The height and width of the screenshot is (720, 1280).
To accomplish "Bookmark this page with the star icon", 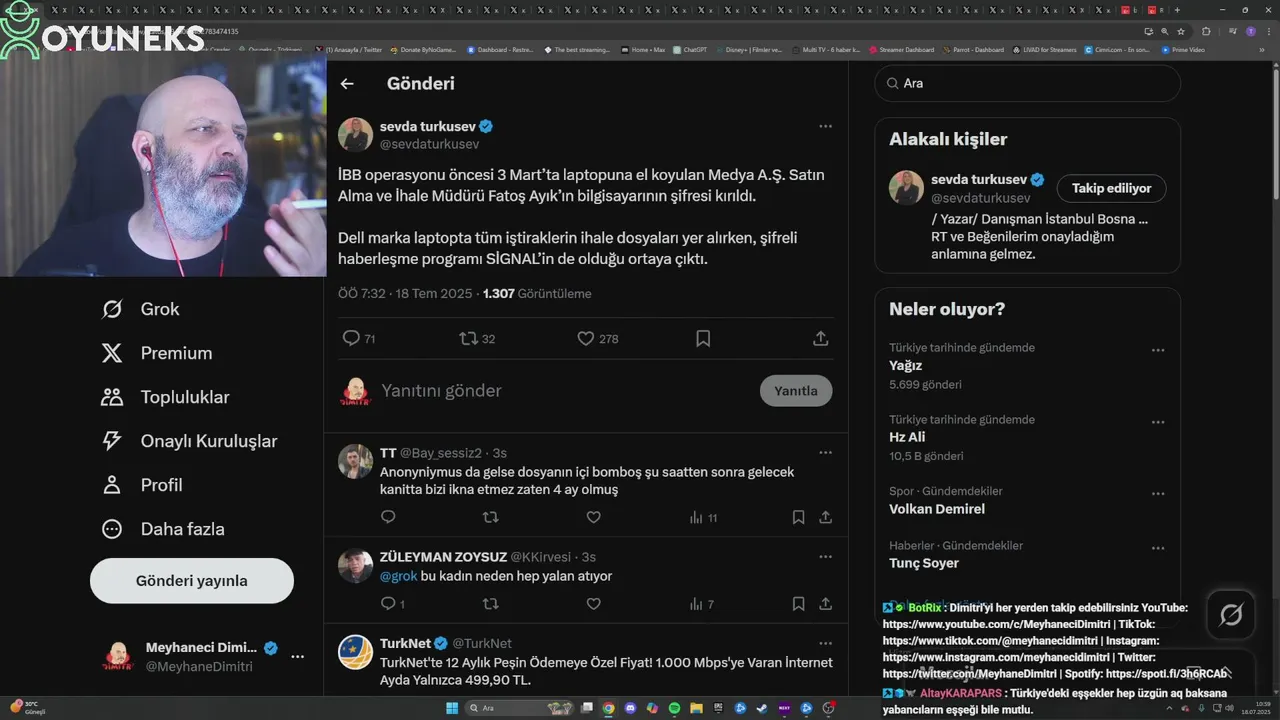I will pyautogui.click(x=1181, y=31).
